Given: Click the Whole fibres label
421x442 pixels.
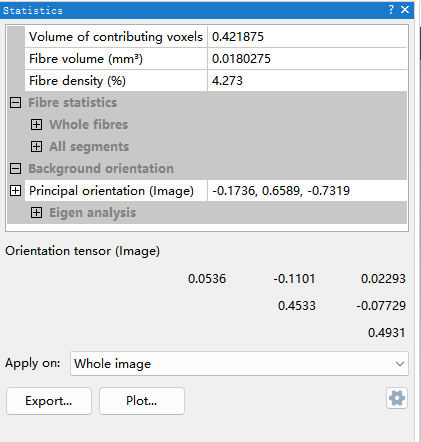Looking at the screenshot, I should (89, 124).
